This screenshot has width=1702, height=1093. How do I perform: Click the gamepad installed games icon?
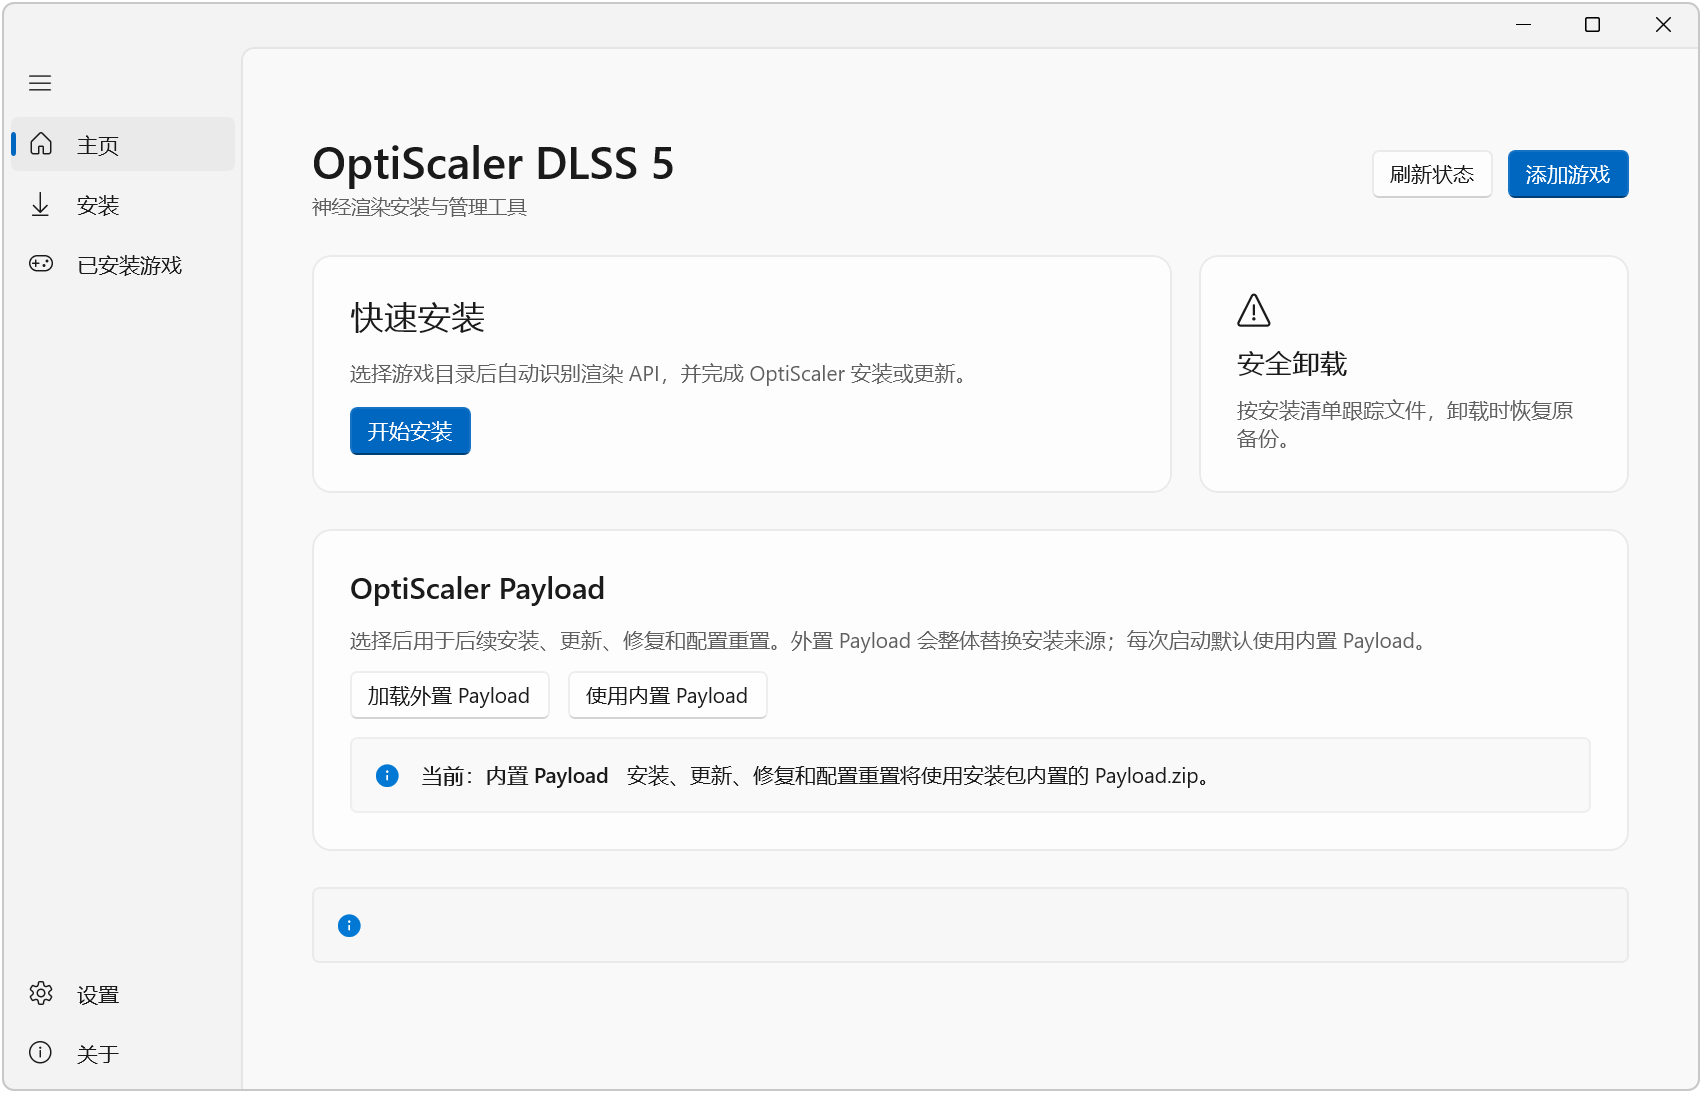(41, 264)
